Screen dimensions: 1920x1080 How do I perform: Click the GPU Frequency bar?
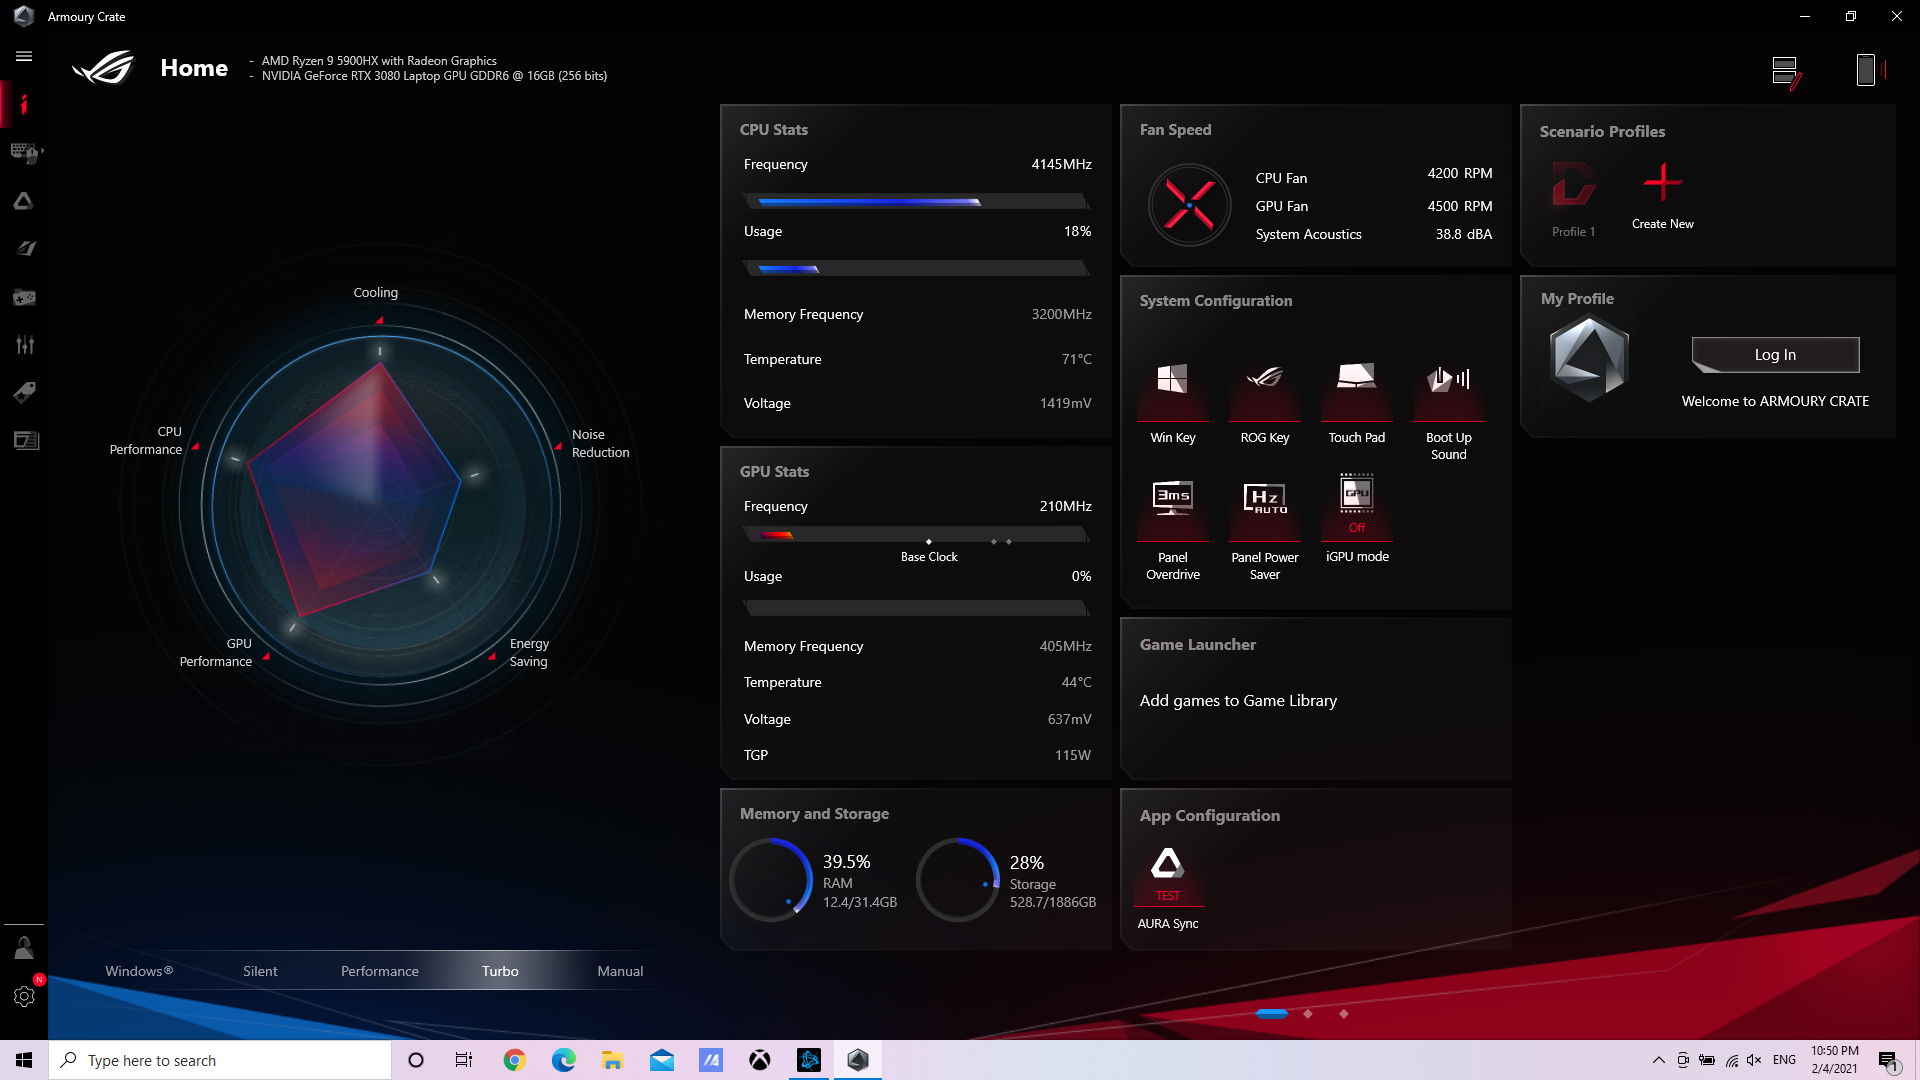click(x=916, y=535)
